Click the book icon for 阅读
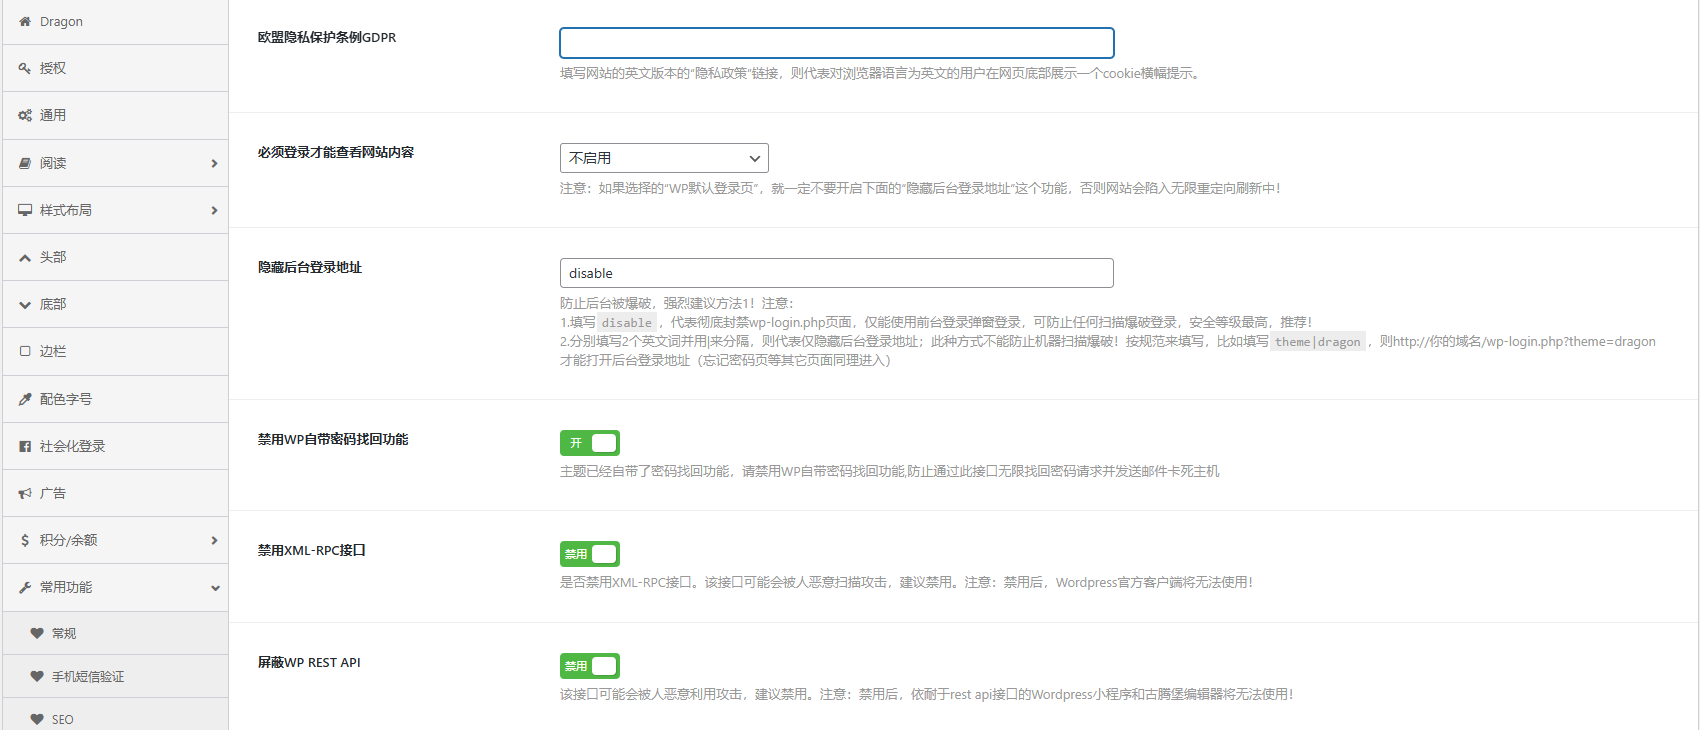This screenshot has width=1700, height=730. [x=25, y=163]
